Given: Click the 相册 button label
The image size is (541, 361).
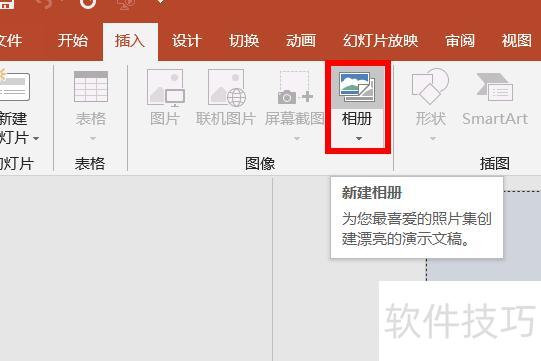Looking at the screenshot, I should tap(357, 119).
